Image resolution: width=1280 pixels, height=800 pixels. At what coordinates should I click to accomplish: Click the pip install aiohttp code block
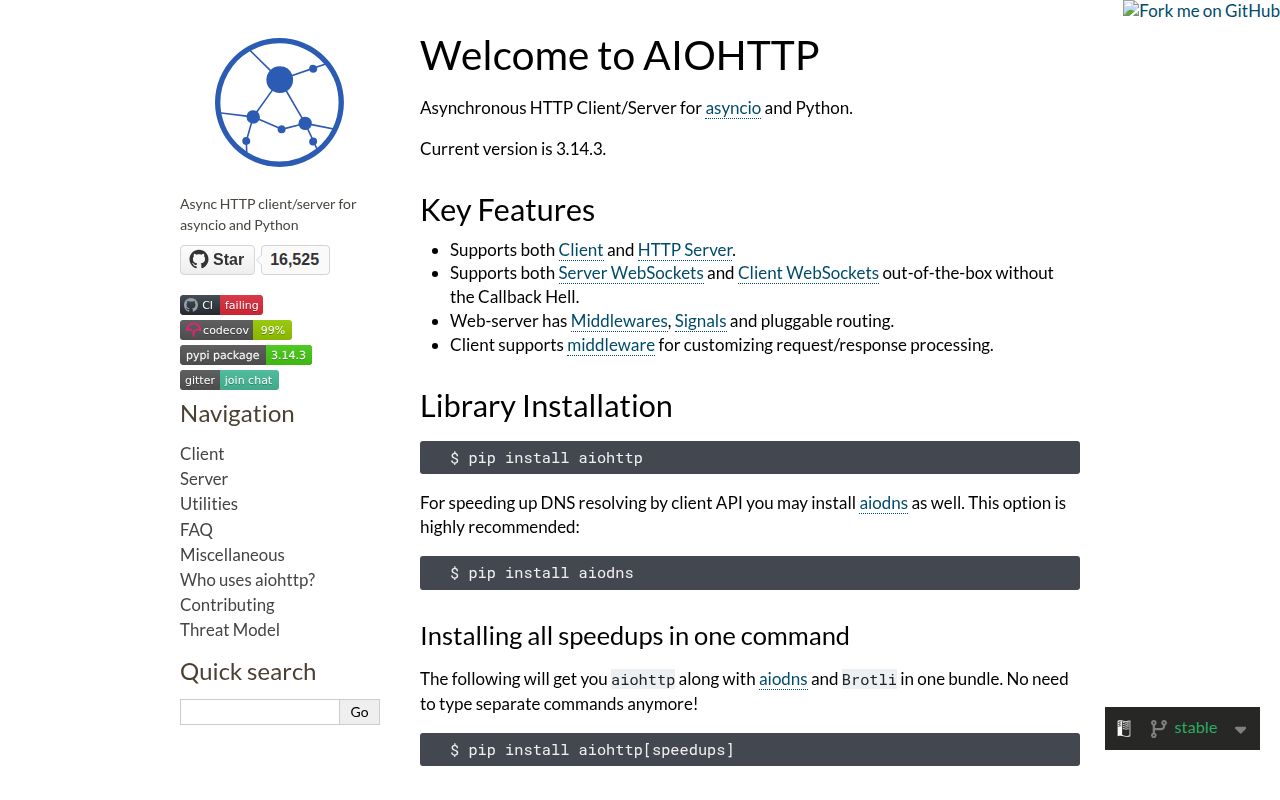click(750, 458)
